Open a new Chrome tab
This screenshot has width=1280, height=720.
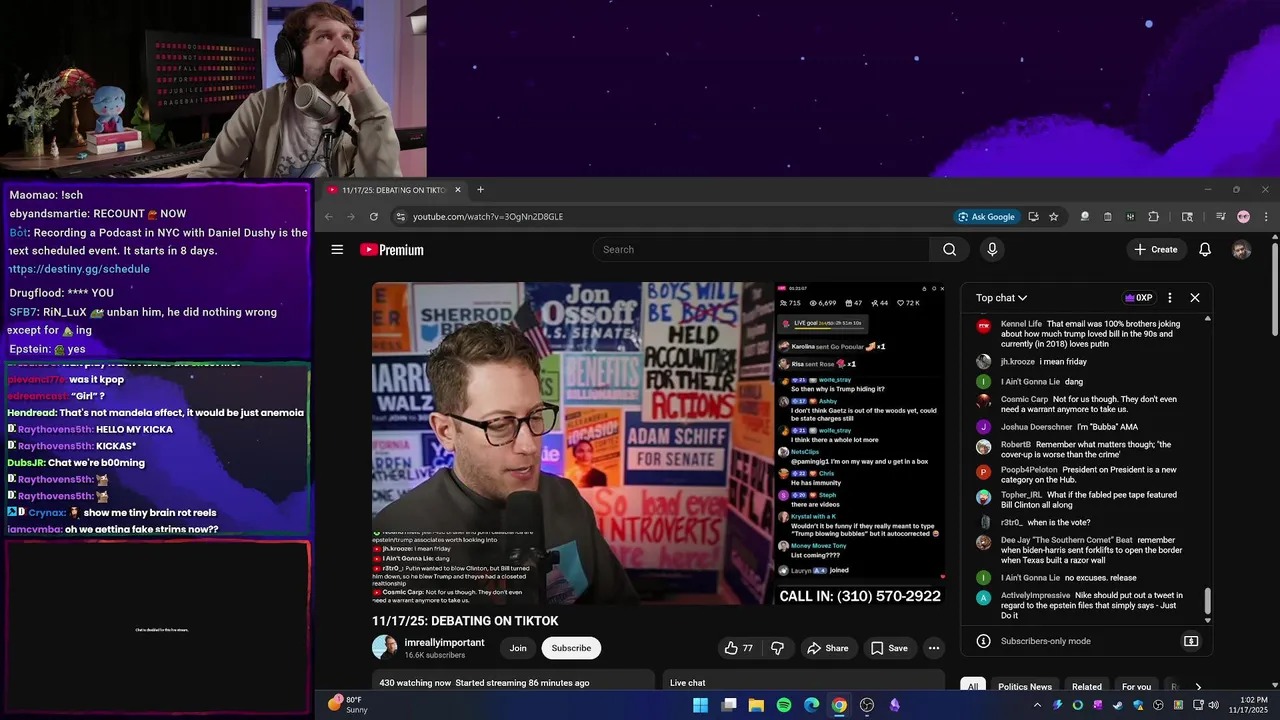[480, 190]
